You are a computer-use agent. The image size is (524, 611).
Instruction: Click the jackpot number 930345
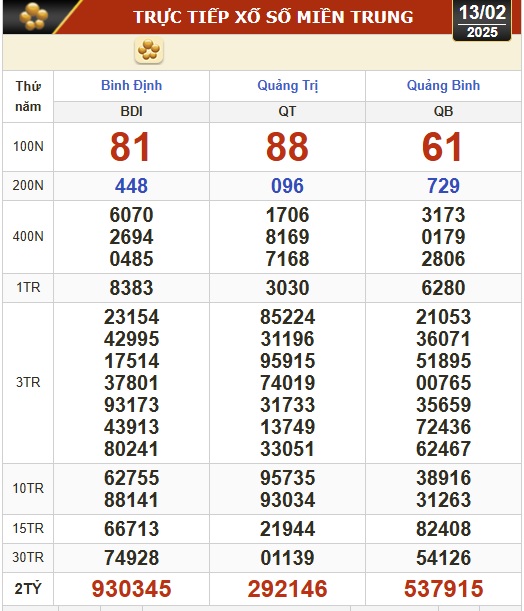[x=131, y=588]
